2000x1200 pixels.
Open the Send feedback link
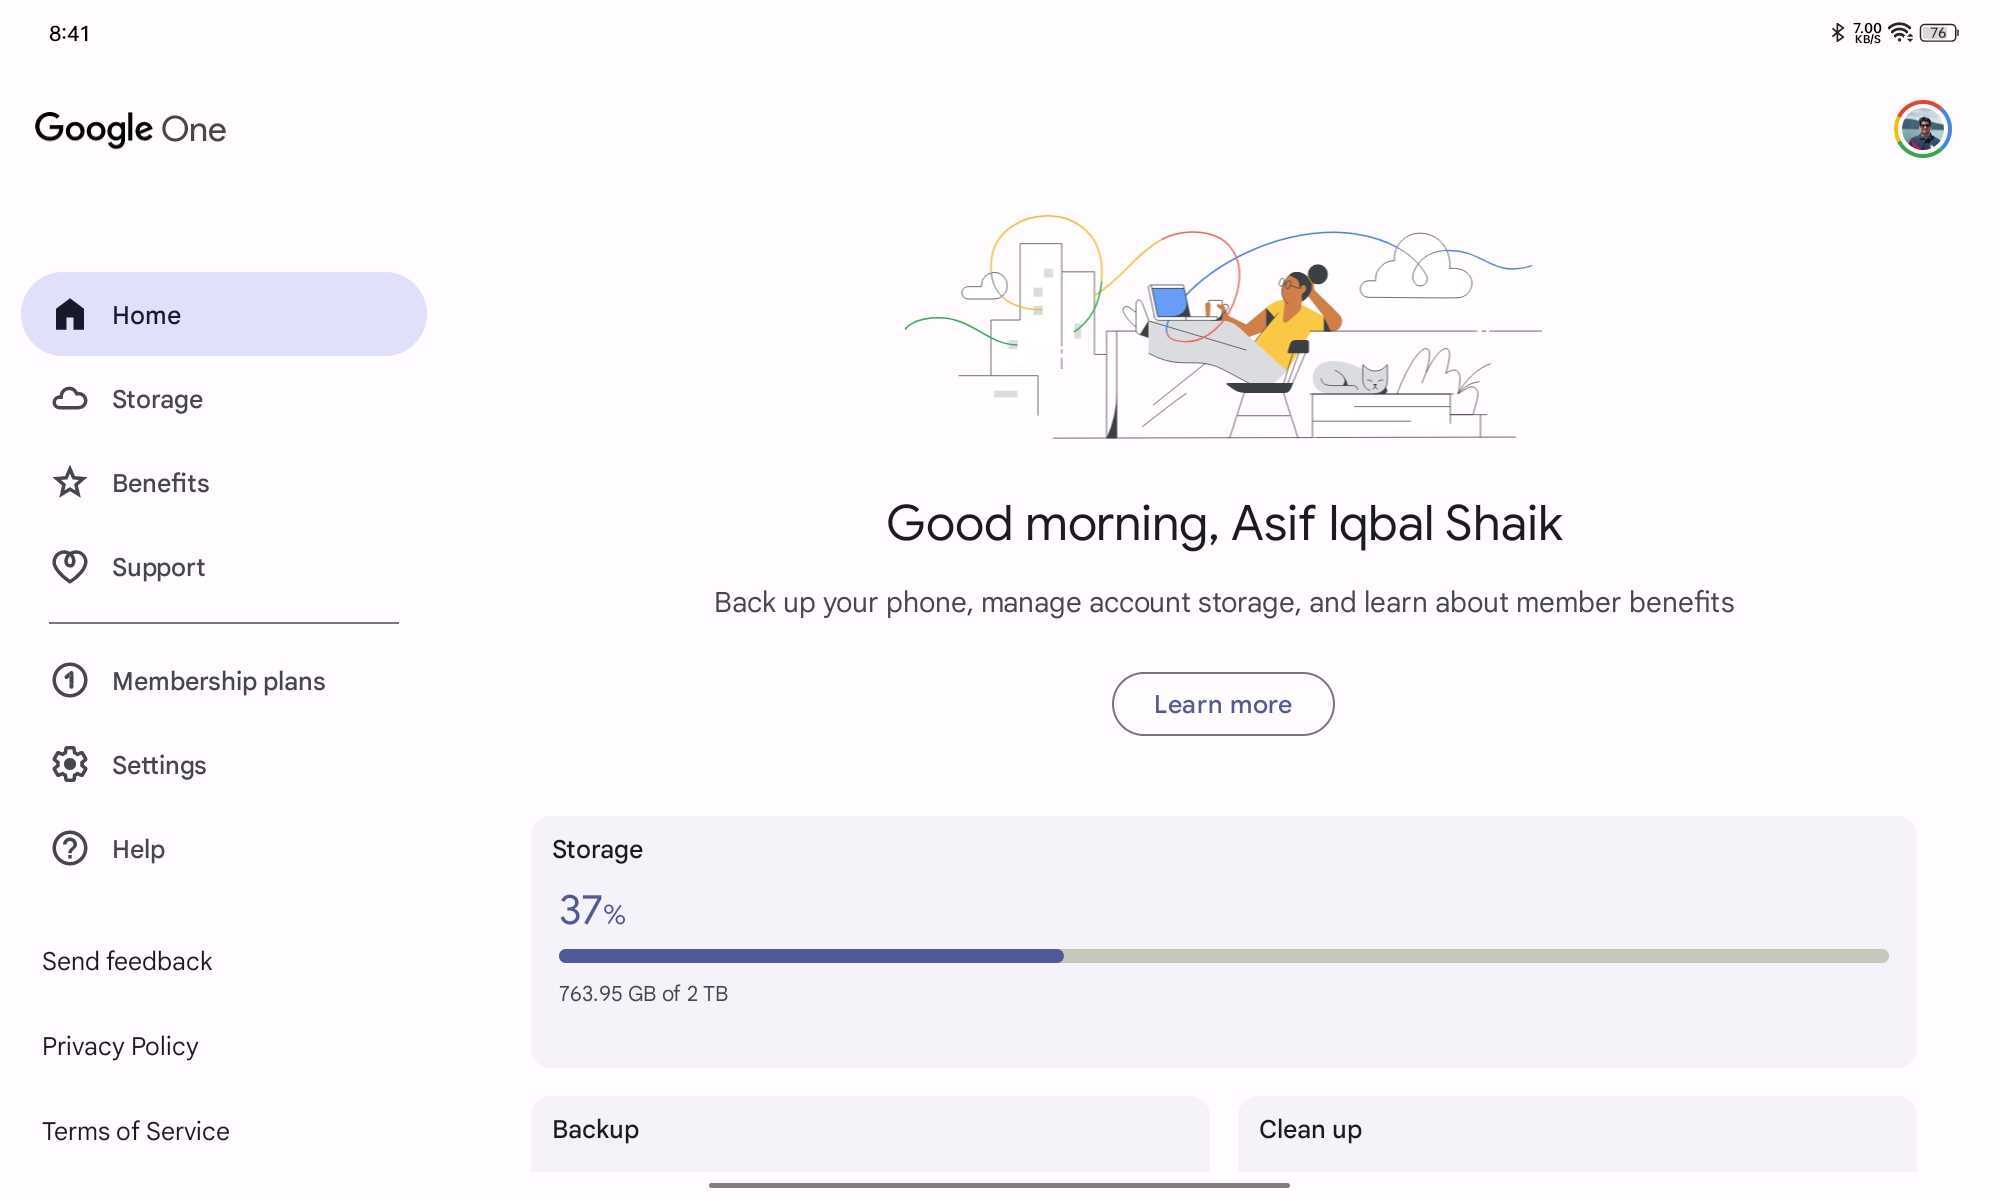(x=127, y=961)
